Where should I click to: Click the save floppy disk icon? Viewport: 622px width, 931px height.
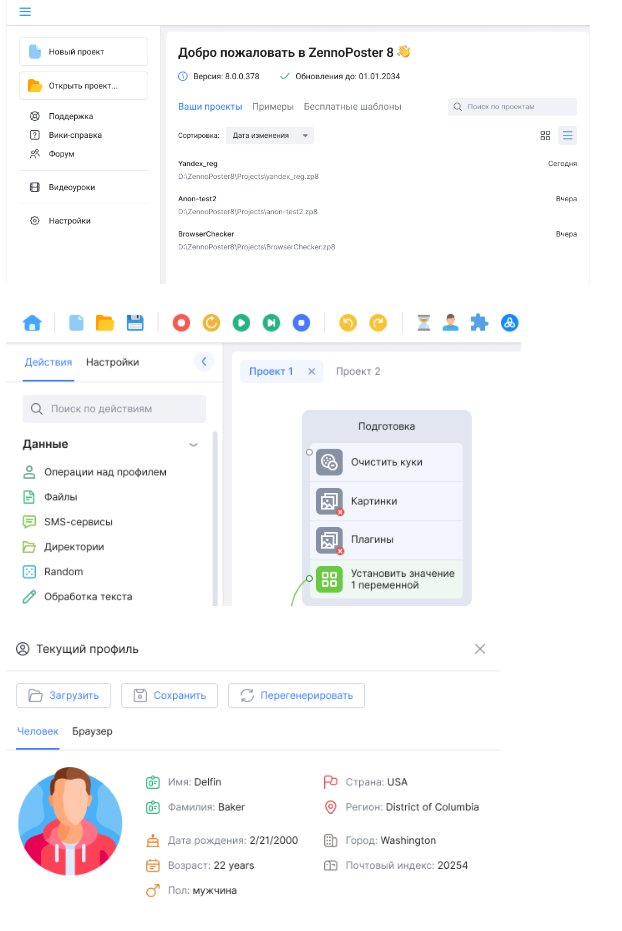135,323
